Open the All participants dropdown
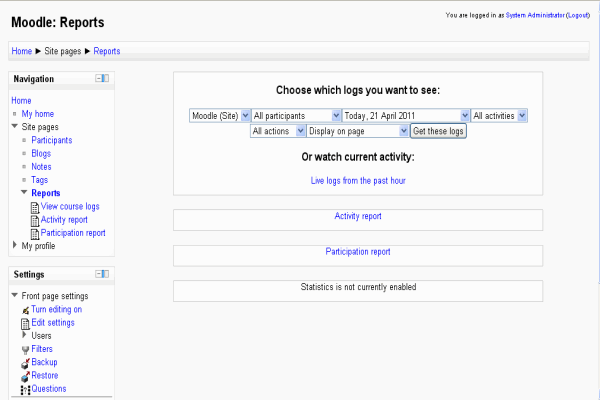This screenshot has height=400, width=600. pos(295,116)
